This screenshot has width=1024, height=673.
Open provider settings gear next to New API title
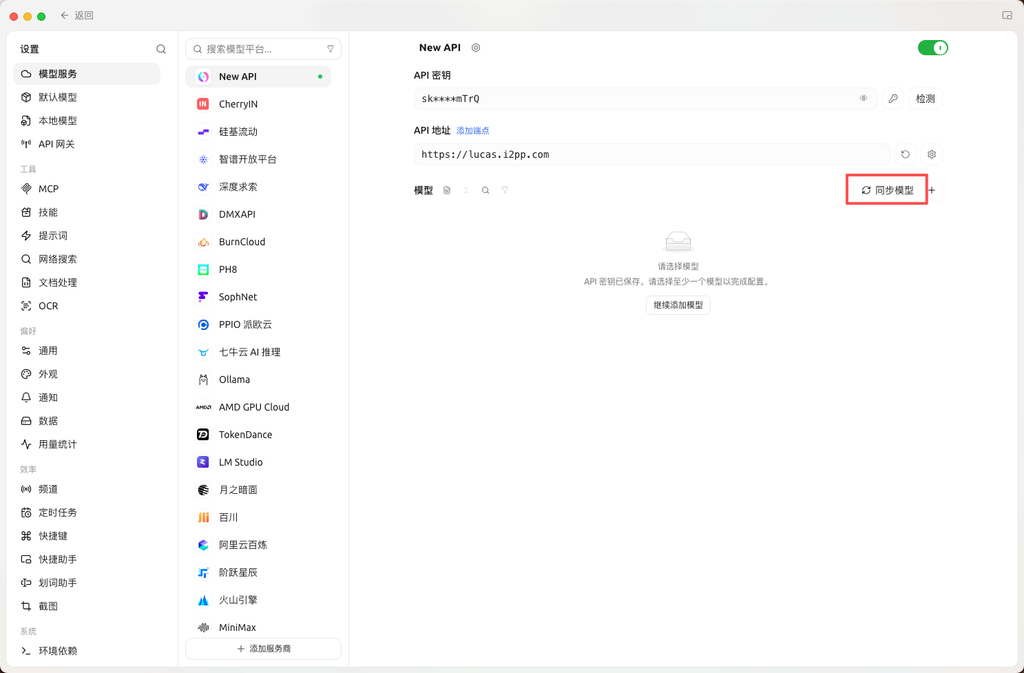[475, 48]
